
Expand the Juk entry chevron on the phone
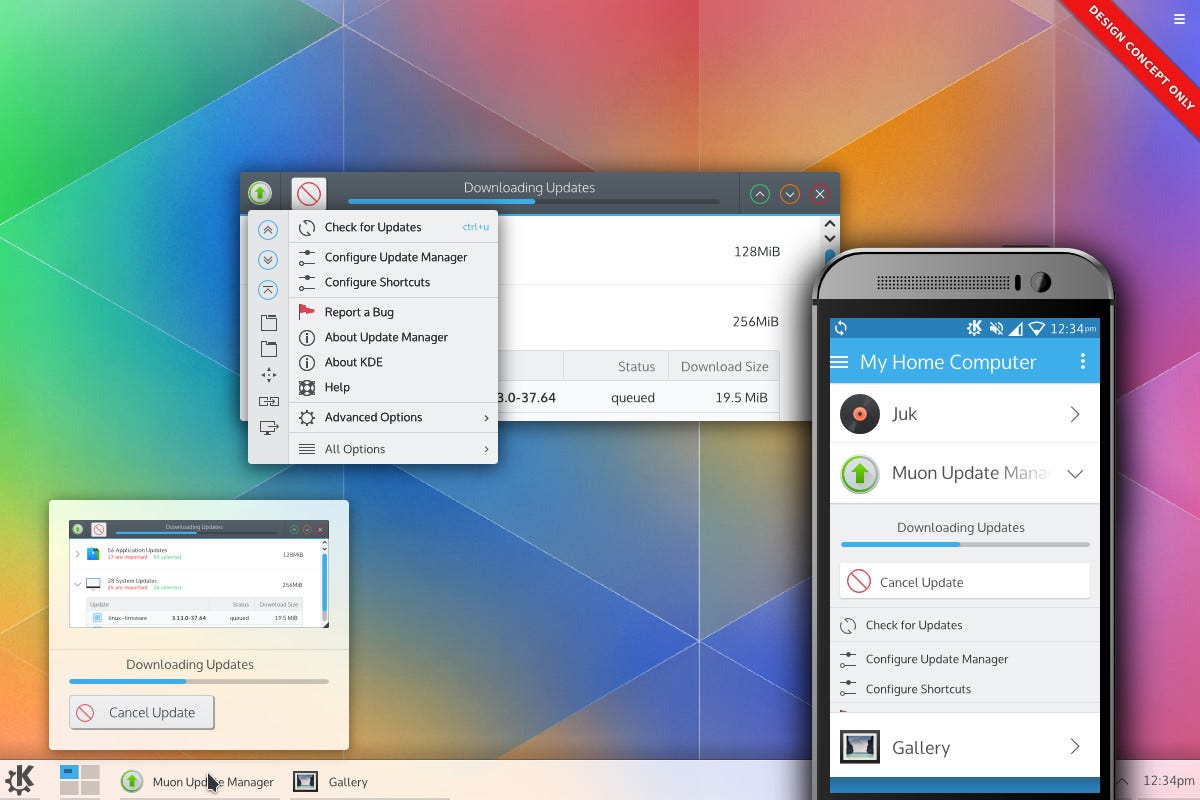click(x=1075, y=414)
